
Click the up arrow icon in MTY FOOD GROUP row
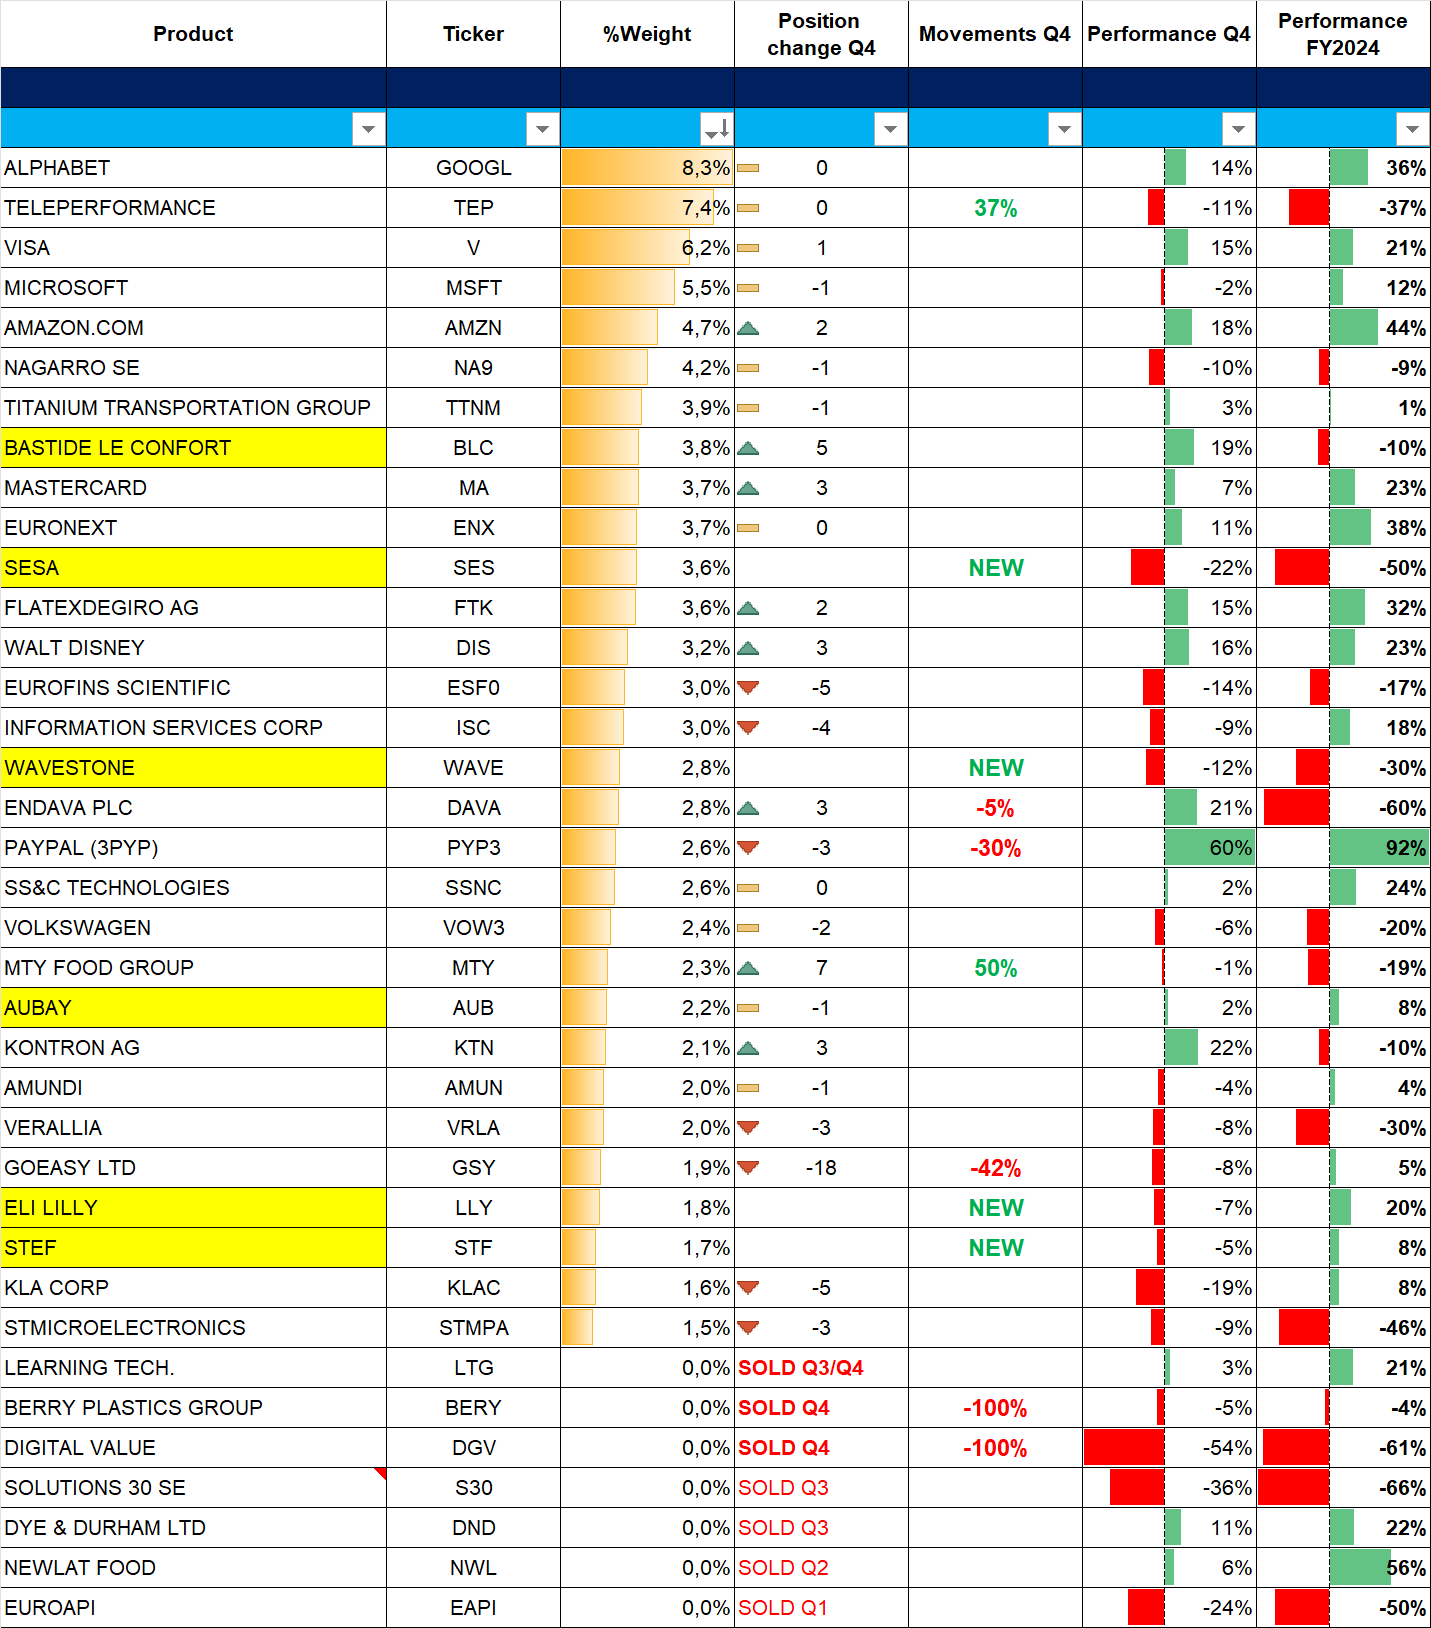[x=748, y=968]
